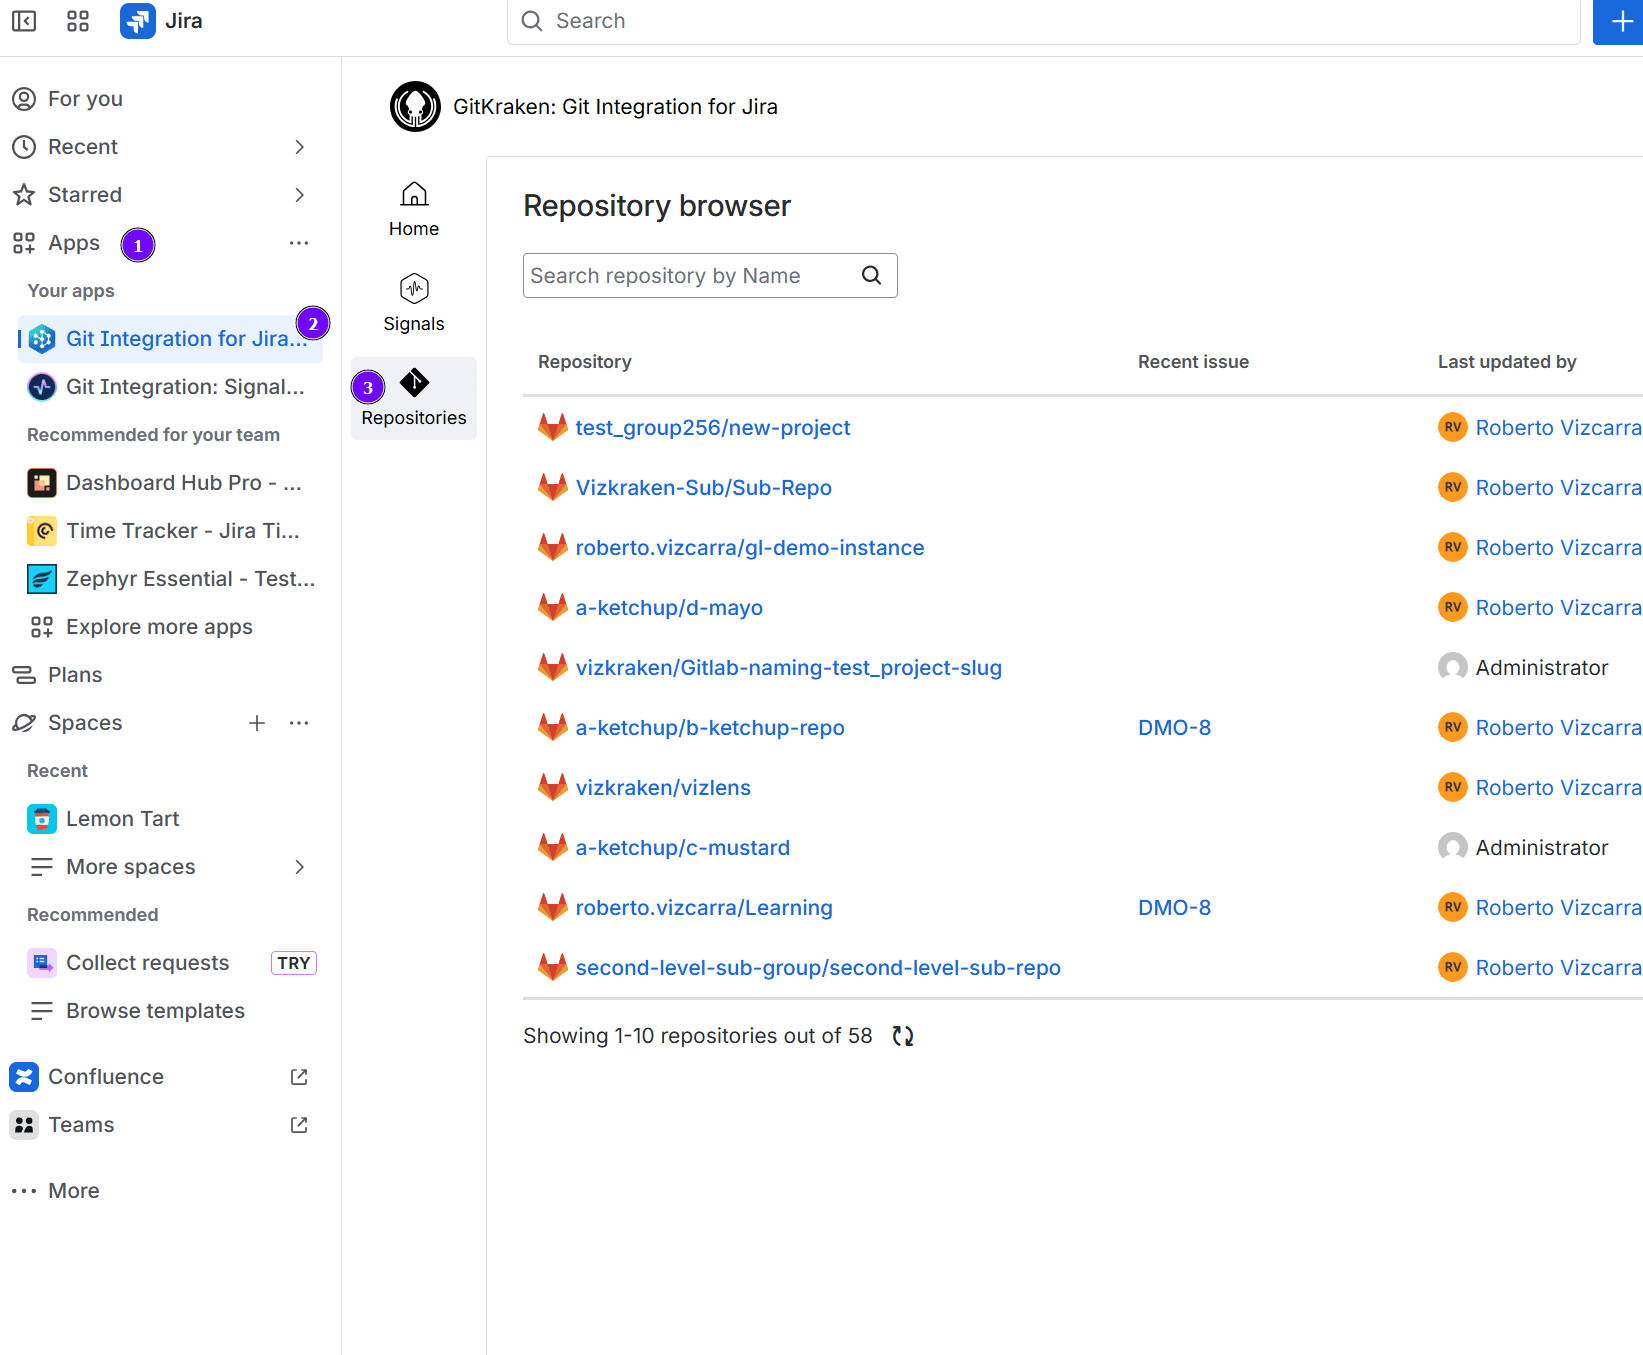The height and width of the screenshot is (1355, 1643).
Task: Open Confluence from the sidebar
Action: 106,1077
